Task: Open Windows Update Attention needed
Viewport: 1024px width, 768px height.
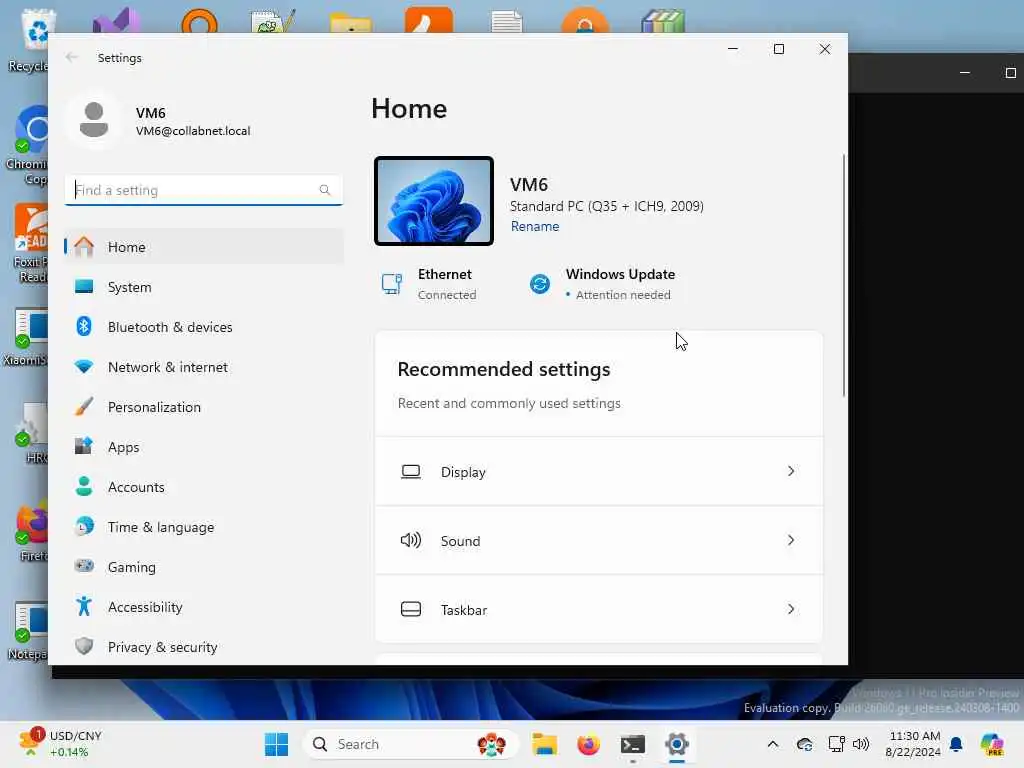Action: click(601, 284)
